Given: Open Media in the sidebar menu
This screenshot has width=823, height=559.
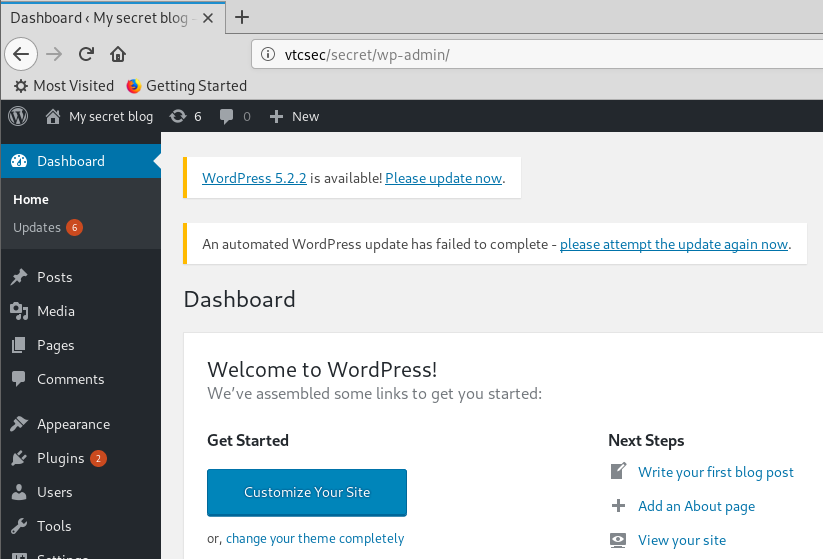Looking at the screenshot, I should (x=55, y=311).
